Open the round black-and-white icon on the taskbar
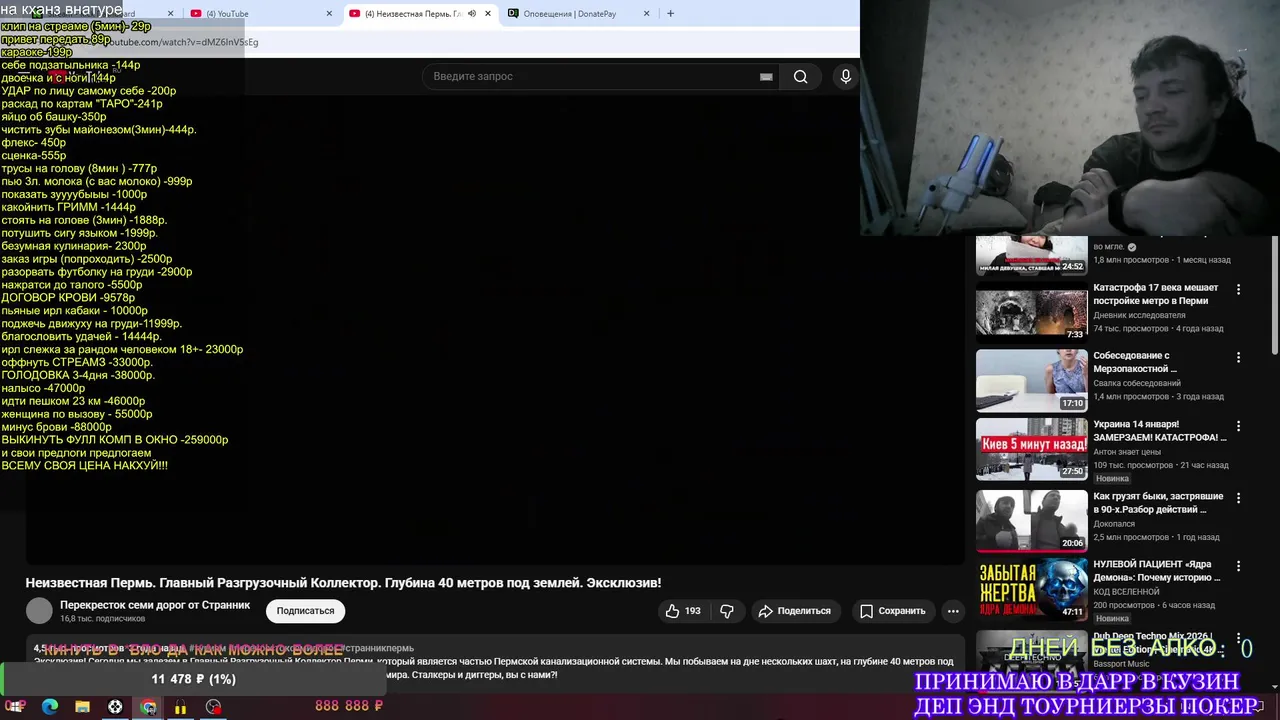This screenshot has width=1280, height=720. 115,707
